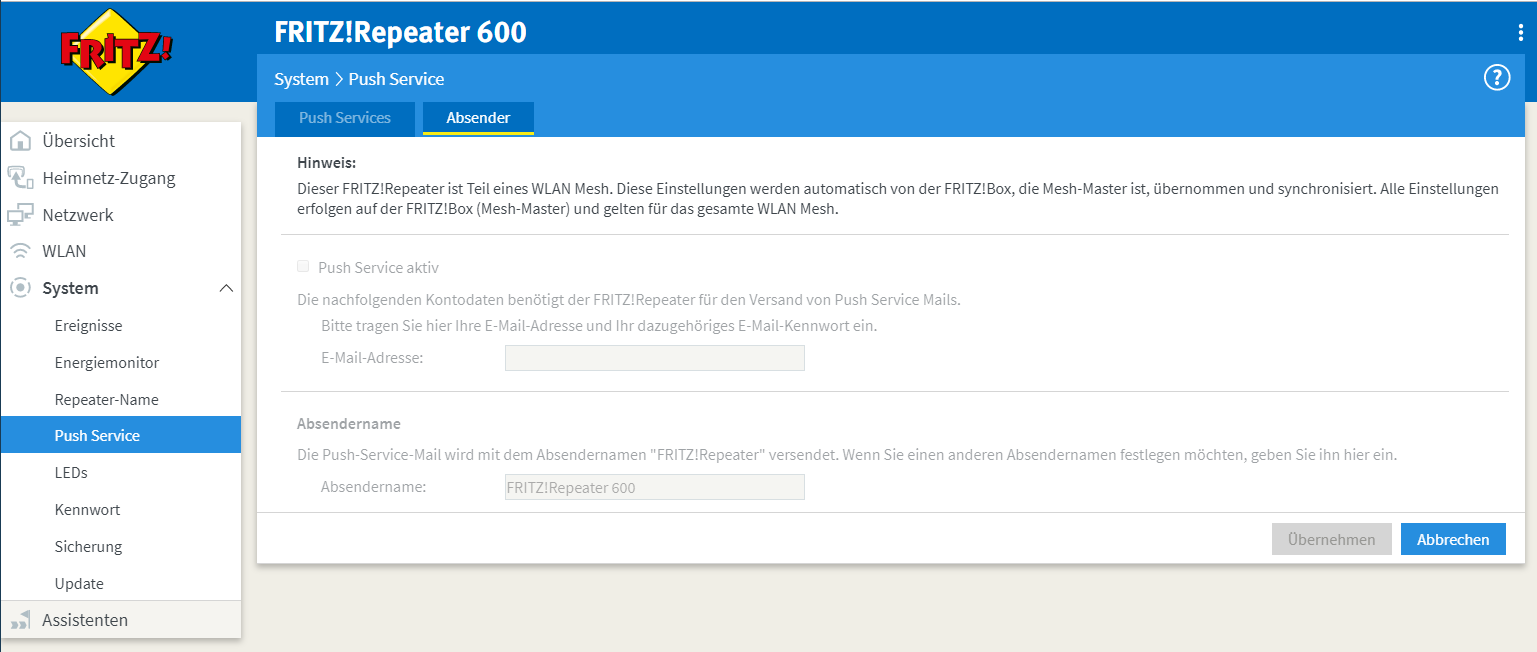Open the LEDs submenu entry

pyautogui.click(x=71, y=473)
